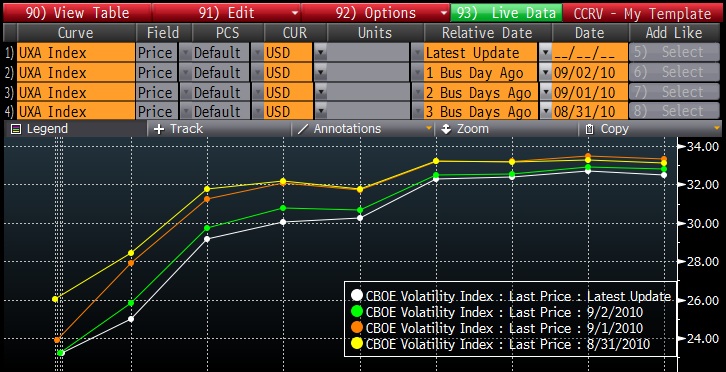Click white legend swatch for Latest Update
The image size is (726, 372).
click(357, 295)
